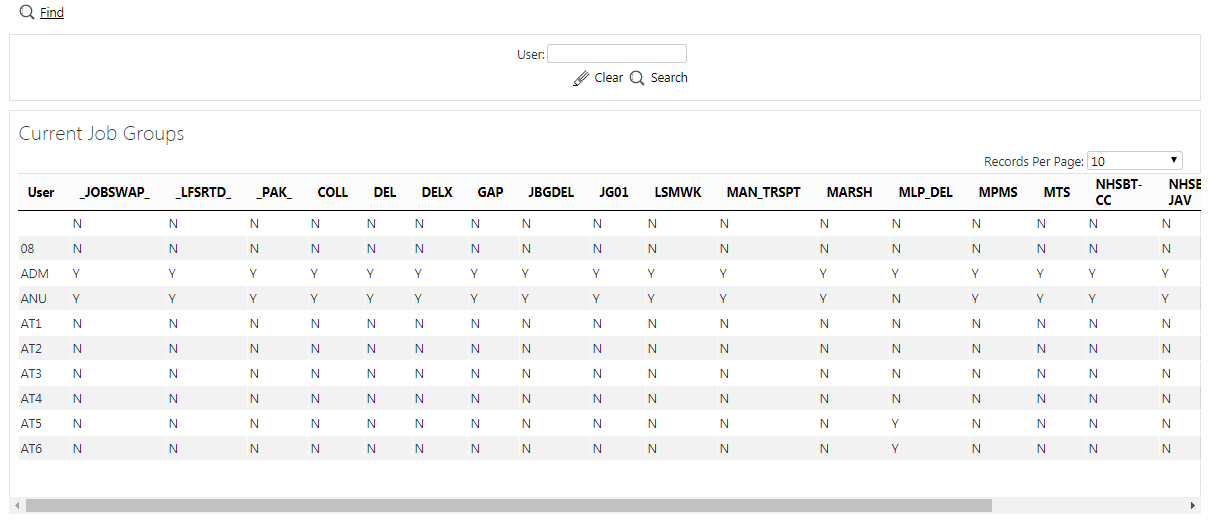Click the horizontal scrollbar thumb
The image size is (1210, 526).
(x=509, y=506)
